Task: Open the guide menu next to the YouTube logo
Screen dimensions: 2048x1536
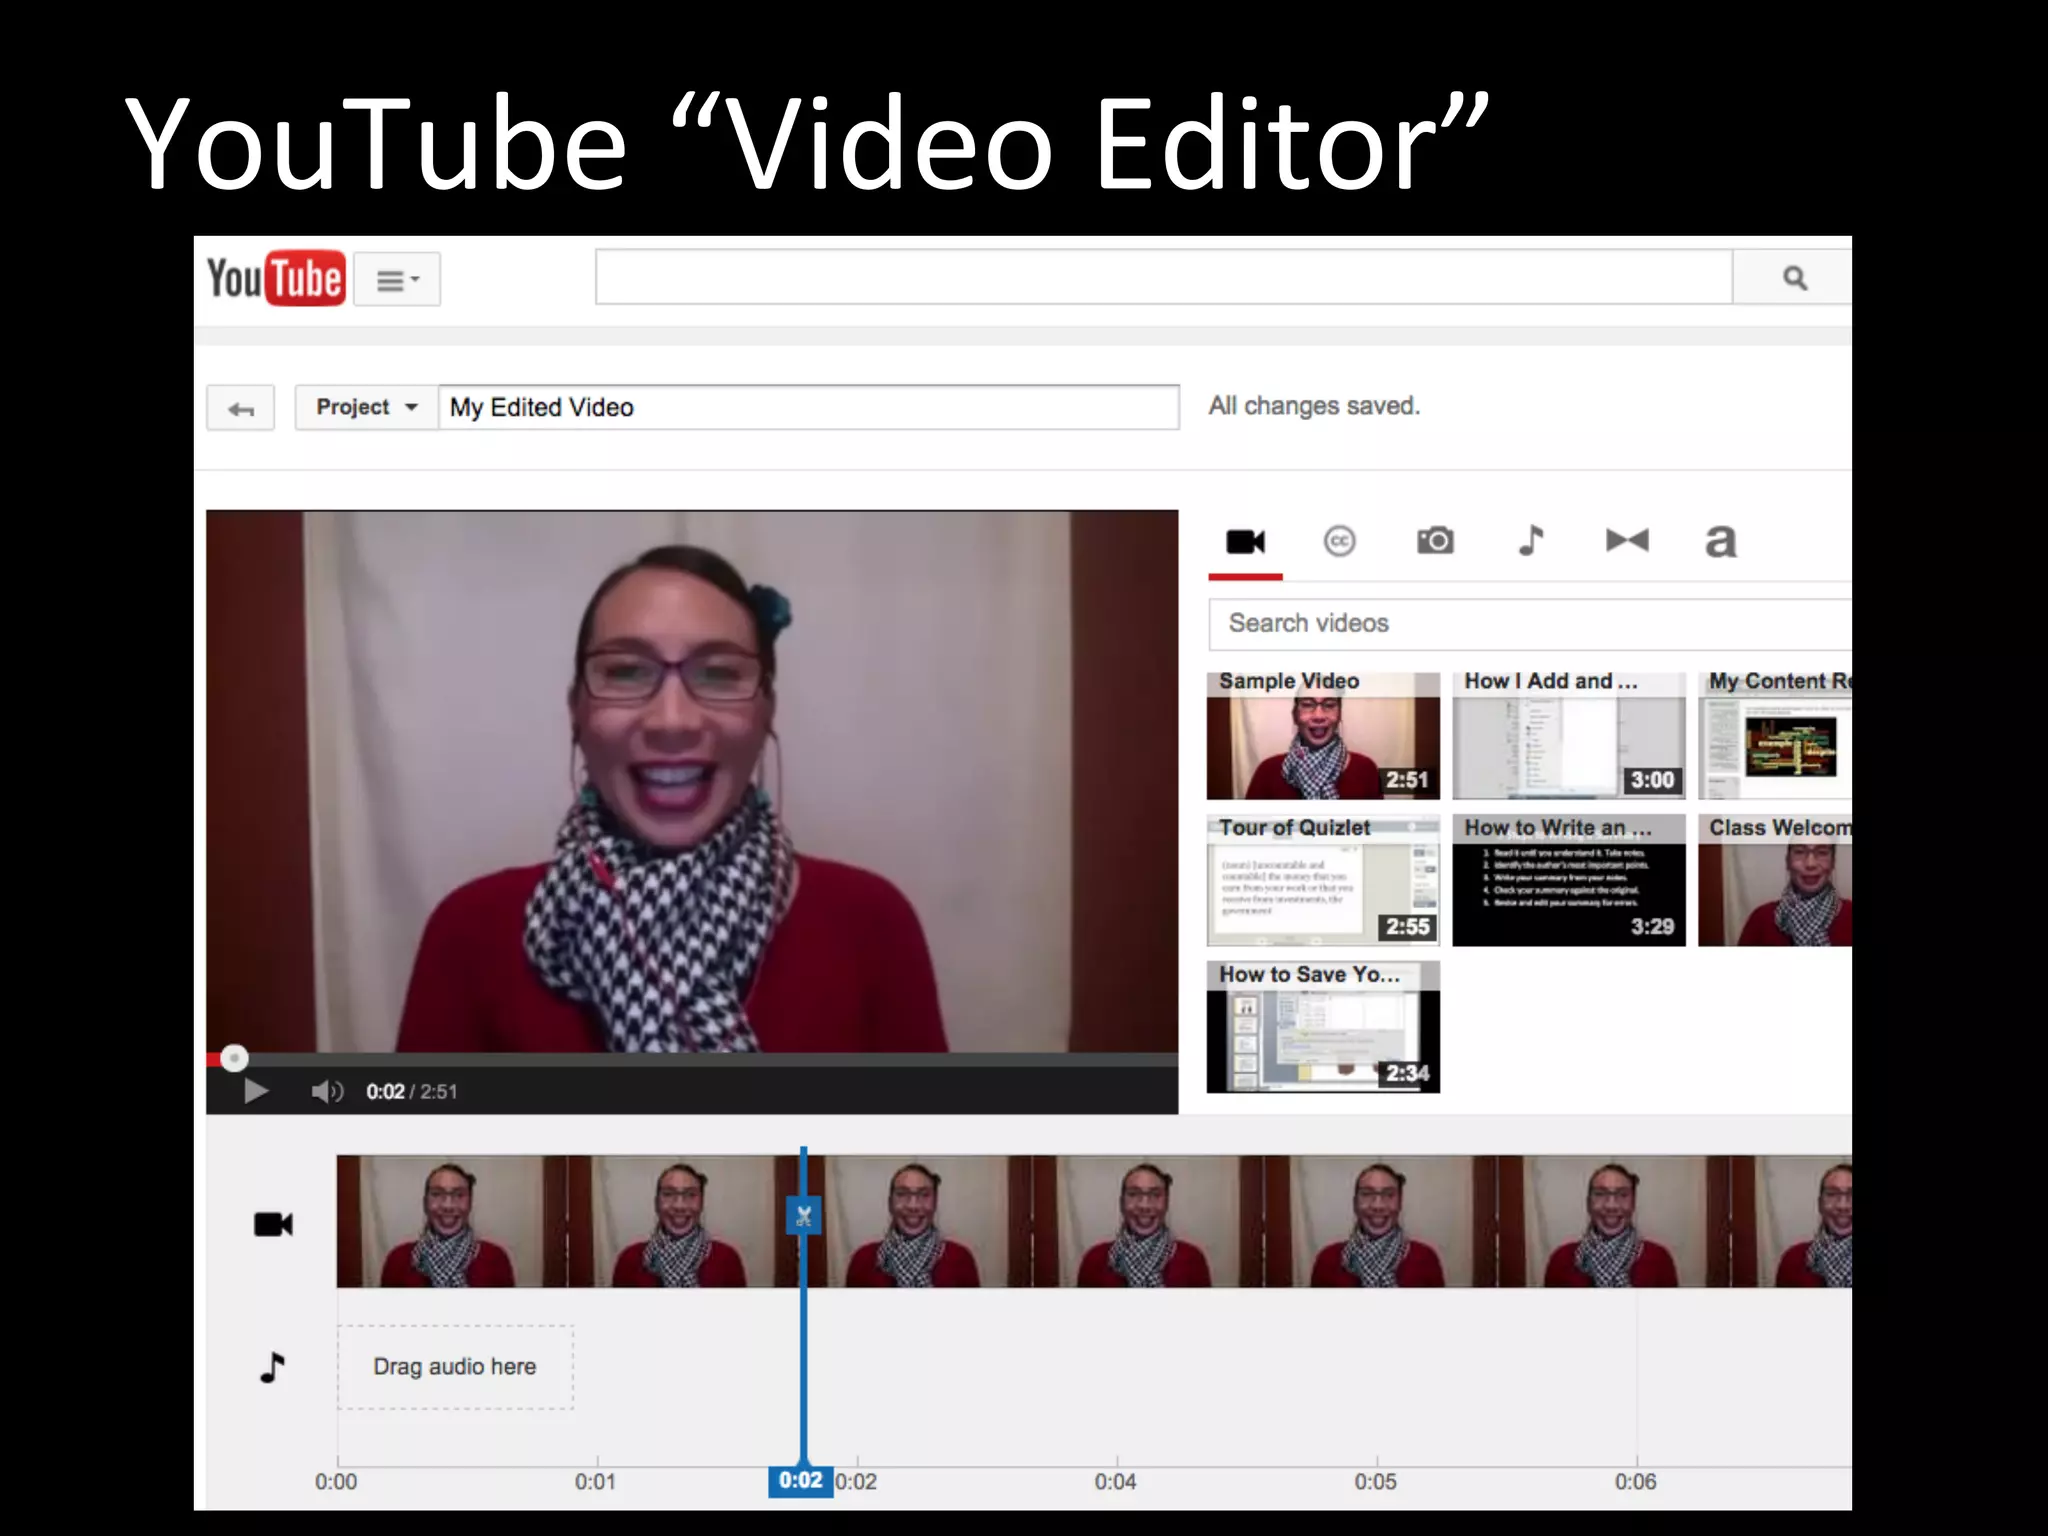Action: click(x=397, y=279)
